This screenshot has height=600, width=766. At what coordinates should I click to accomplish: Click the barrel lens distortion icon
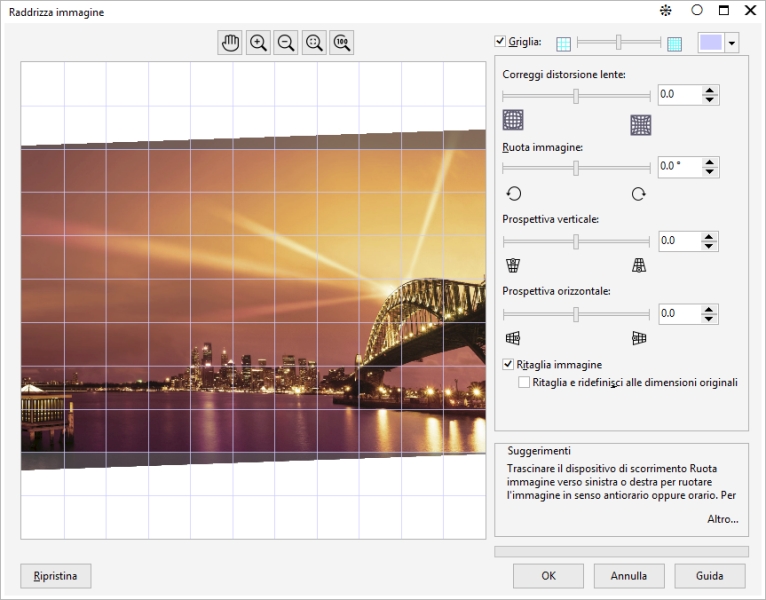coord(513,121)
